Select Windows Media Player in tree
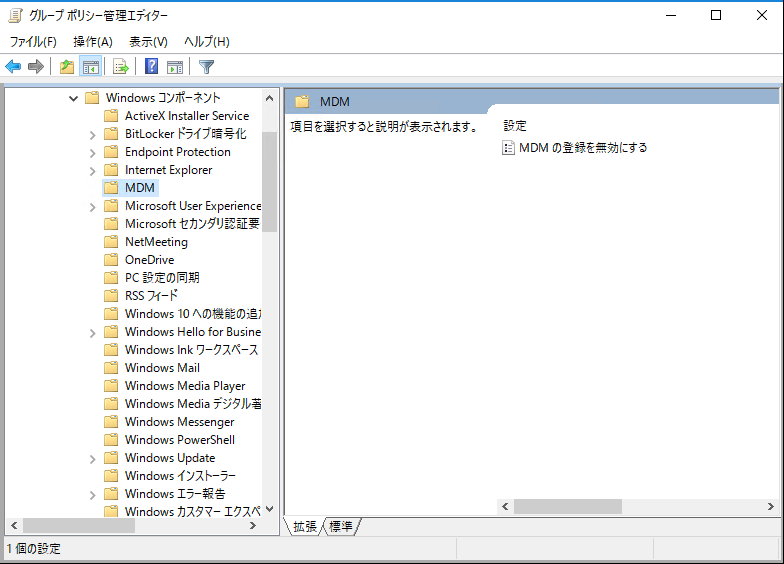The height and width of the screenshot is (564, 784). point(185,386)
